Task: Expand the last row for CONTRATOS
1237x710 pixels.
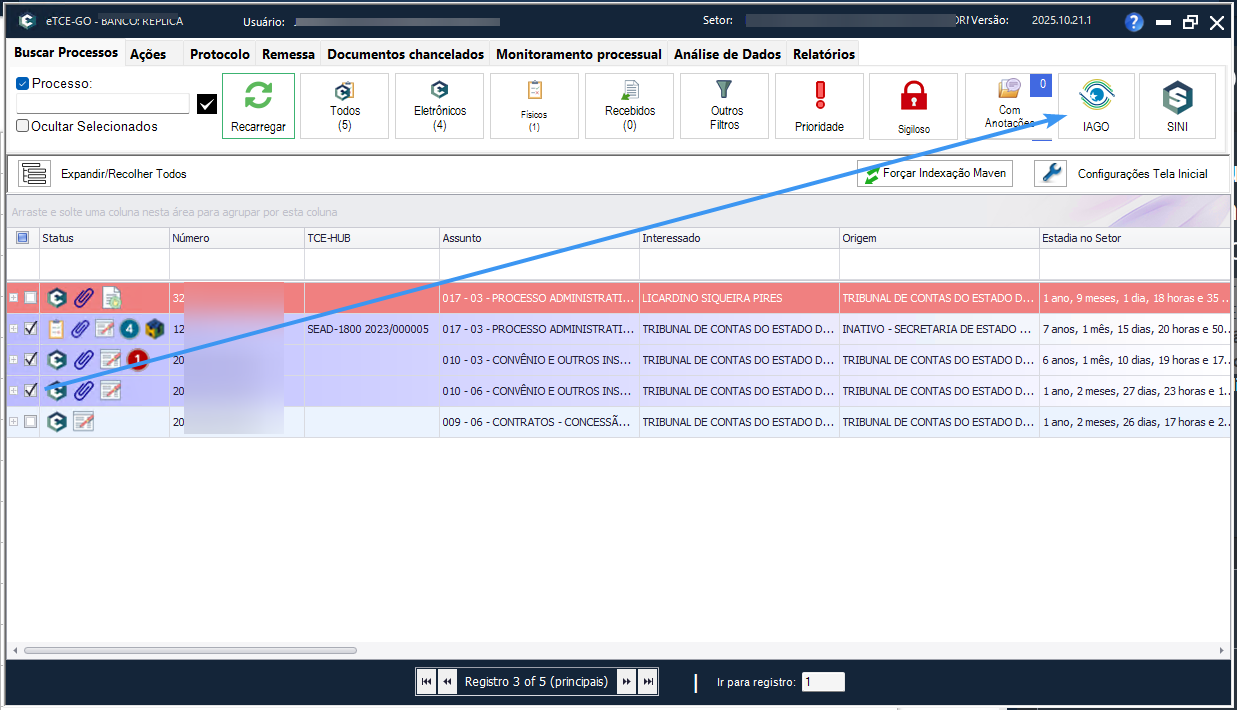Action: point(14,422)
